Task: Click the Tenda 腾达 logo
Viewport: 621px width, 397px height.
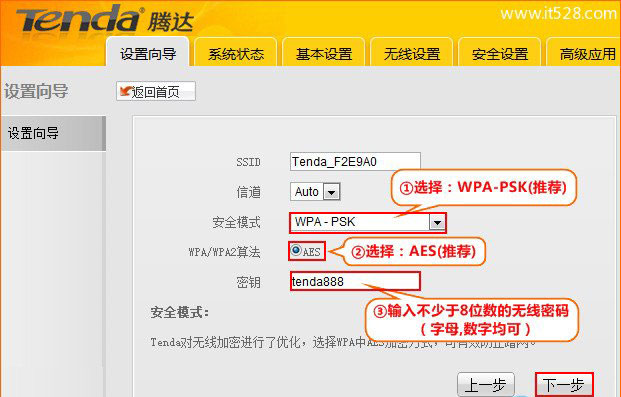Action: [x=105, y=19]
